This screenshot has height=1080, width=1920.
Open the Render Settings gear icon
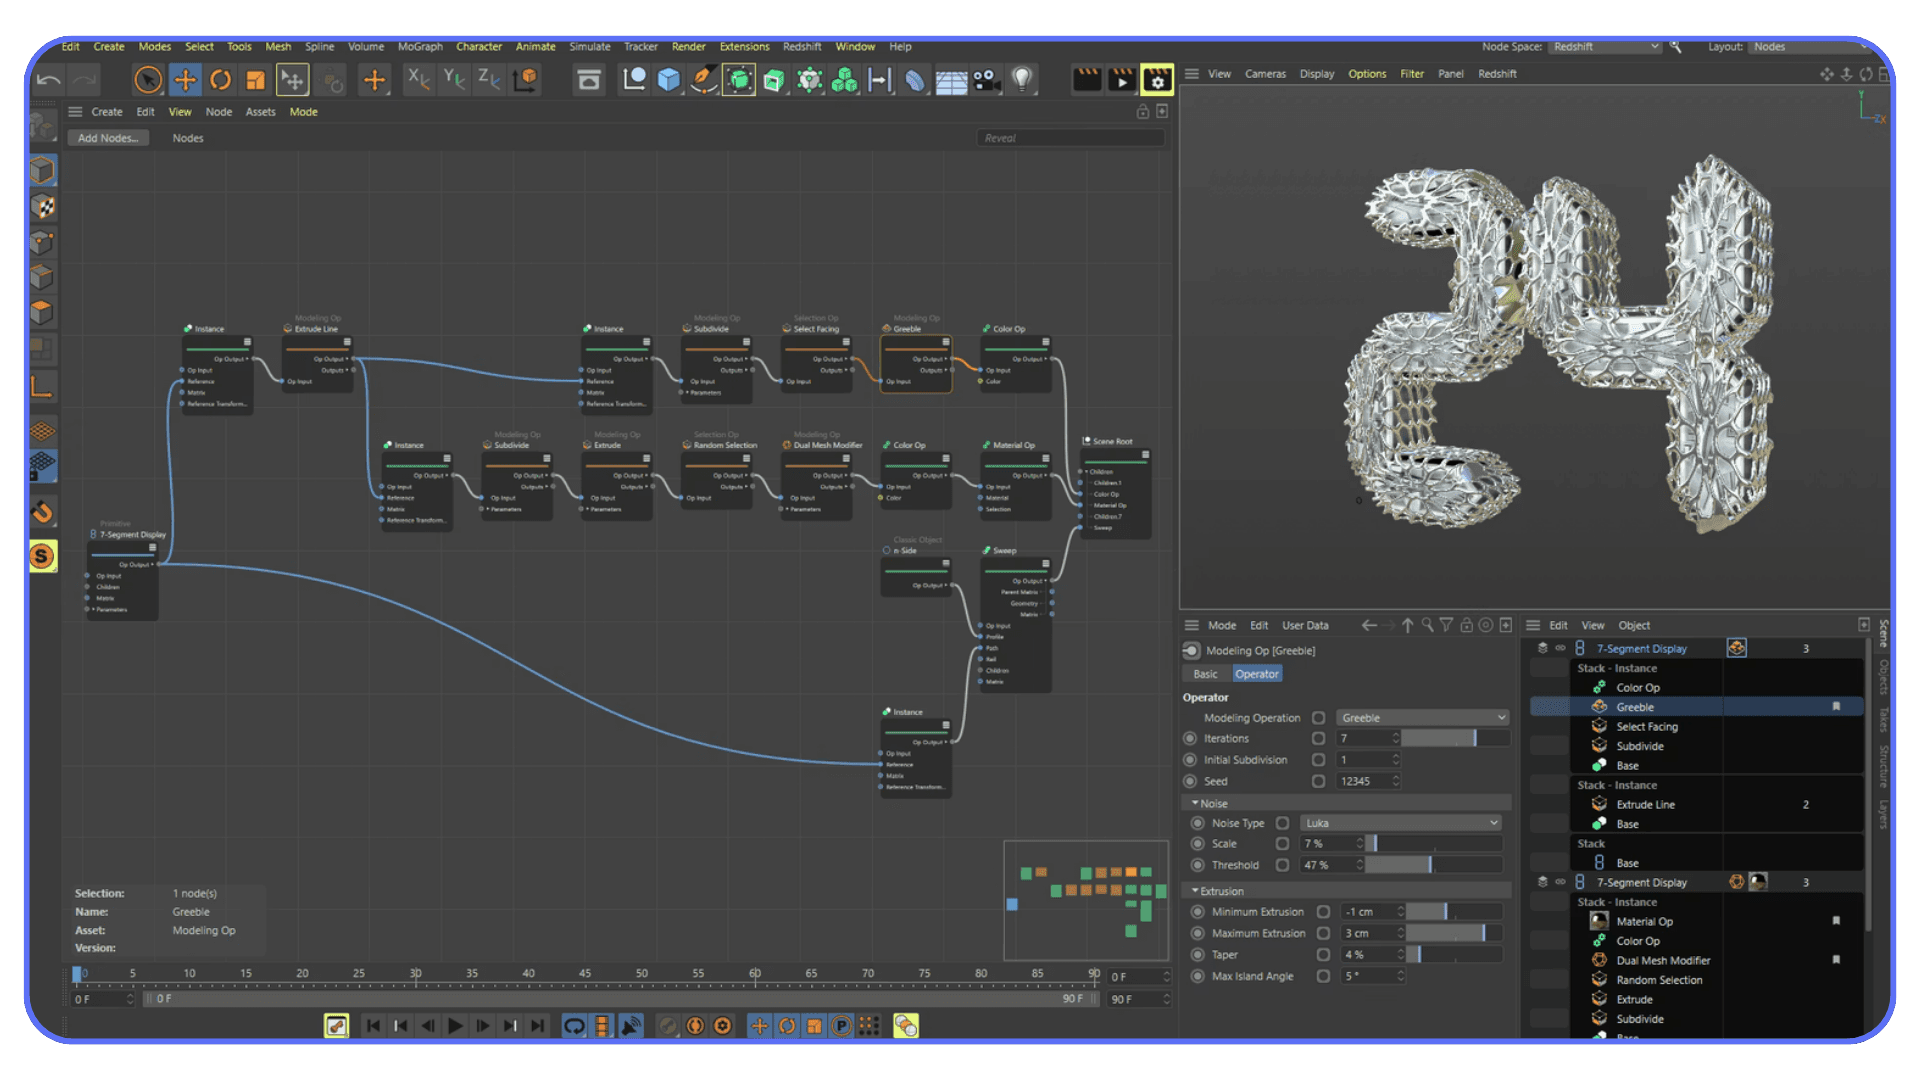1157,80
